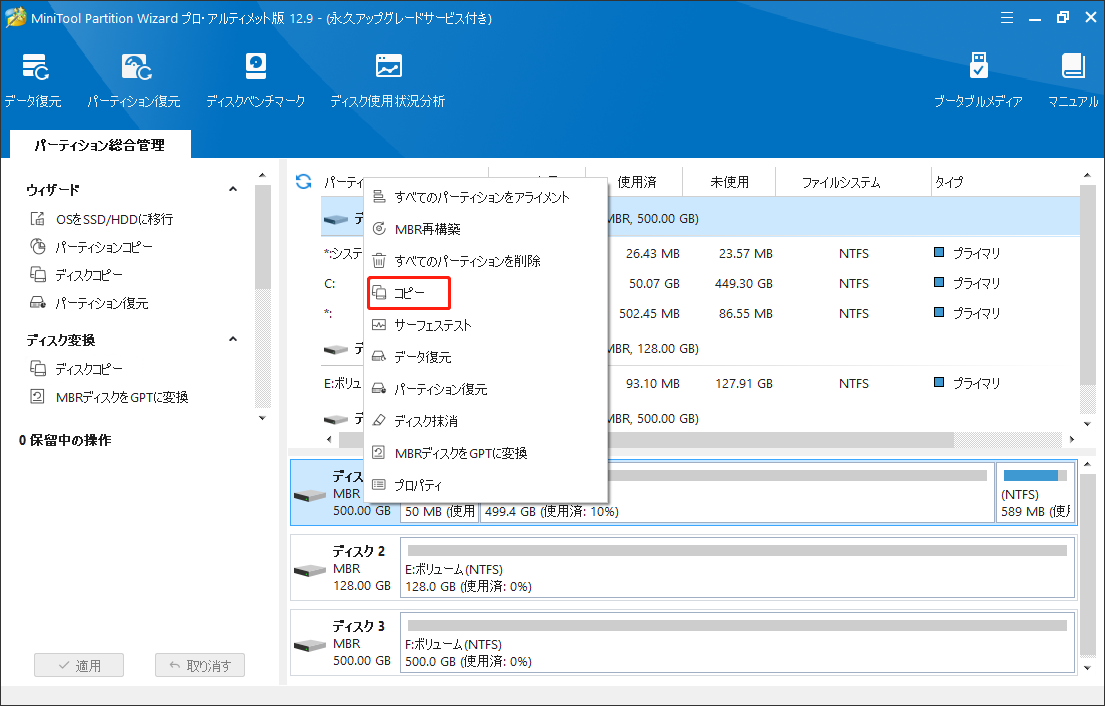Sort by 使用済 column header
Screen dimensions: 1105x706
point(636,182)
